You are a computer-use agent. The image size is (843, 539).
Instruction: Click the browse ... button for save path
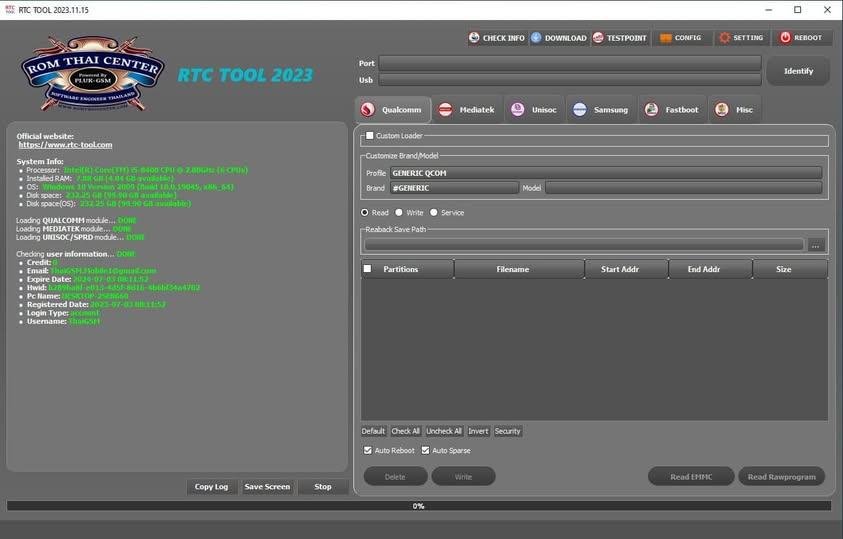(816, 245)
